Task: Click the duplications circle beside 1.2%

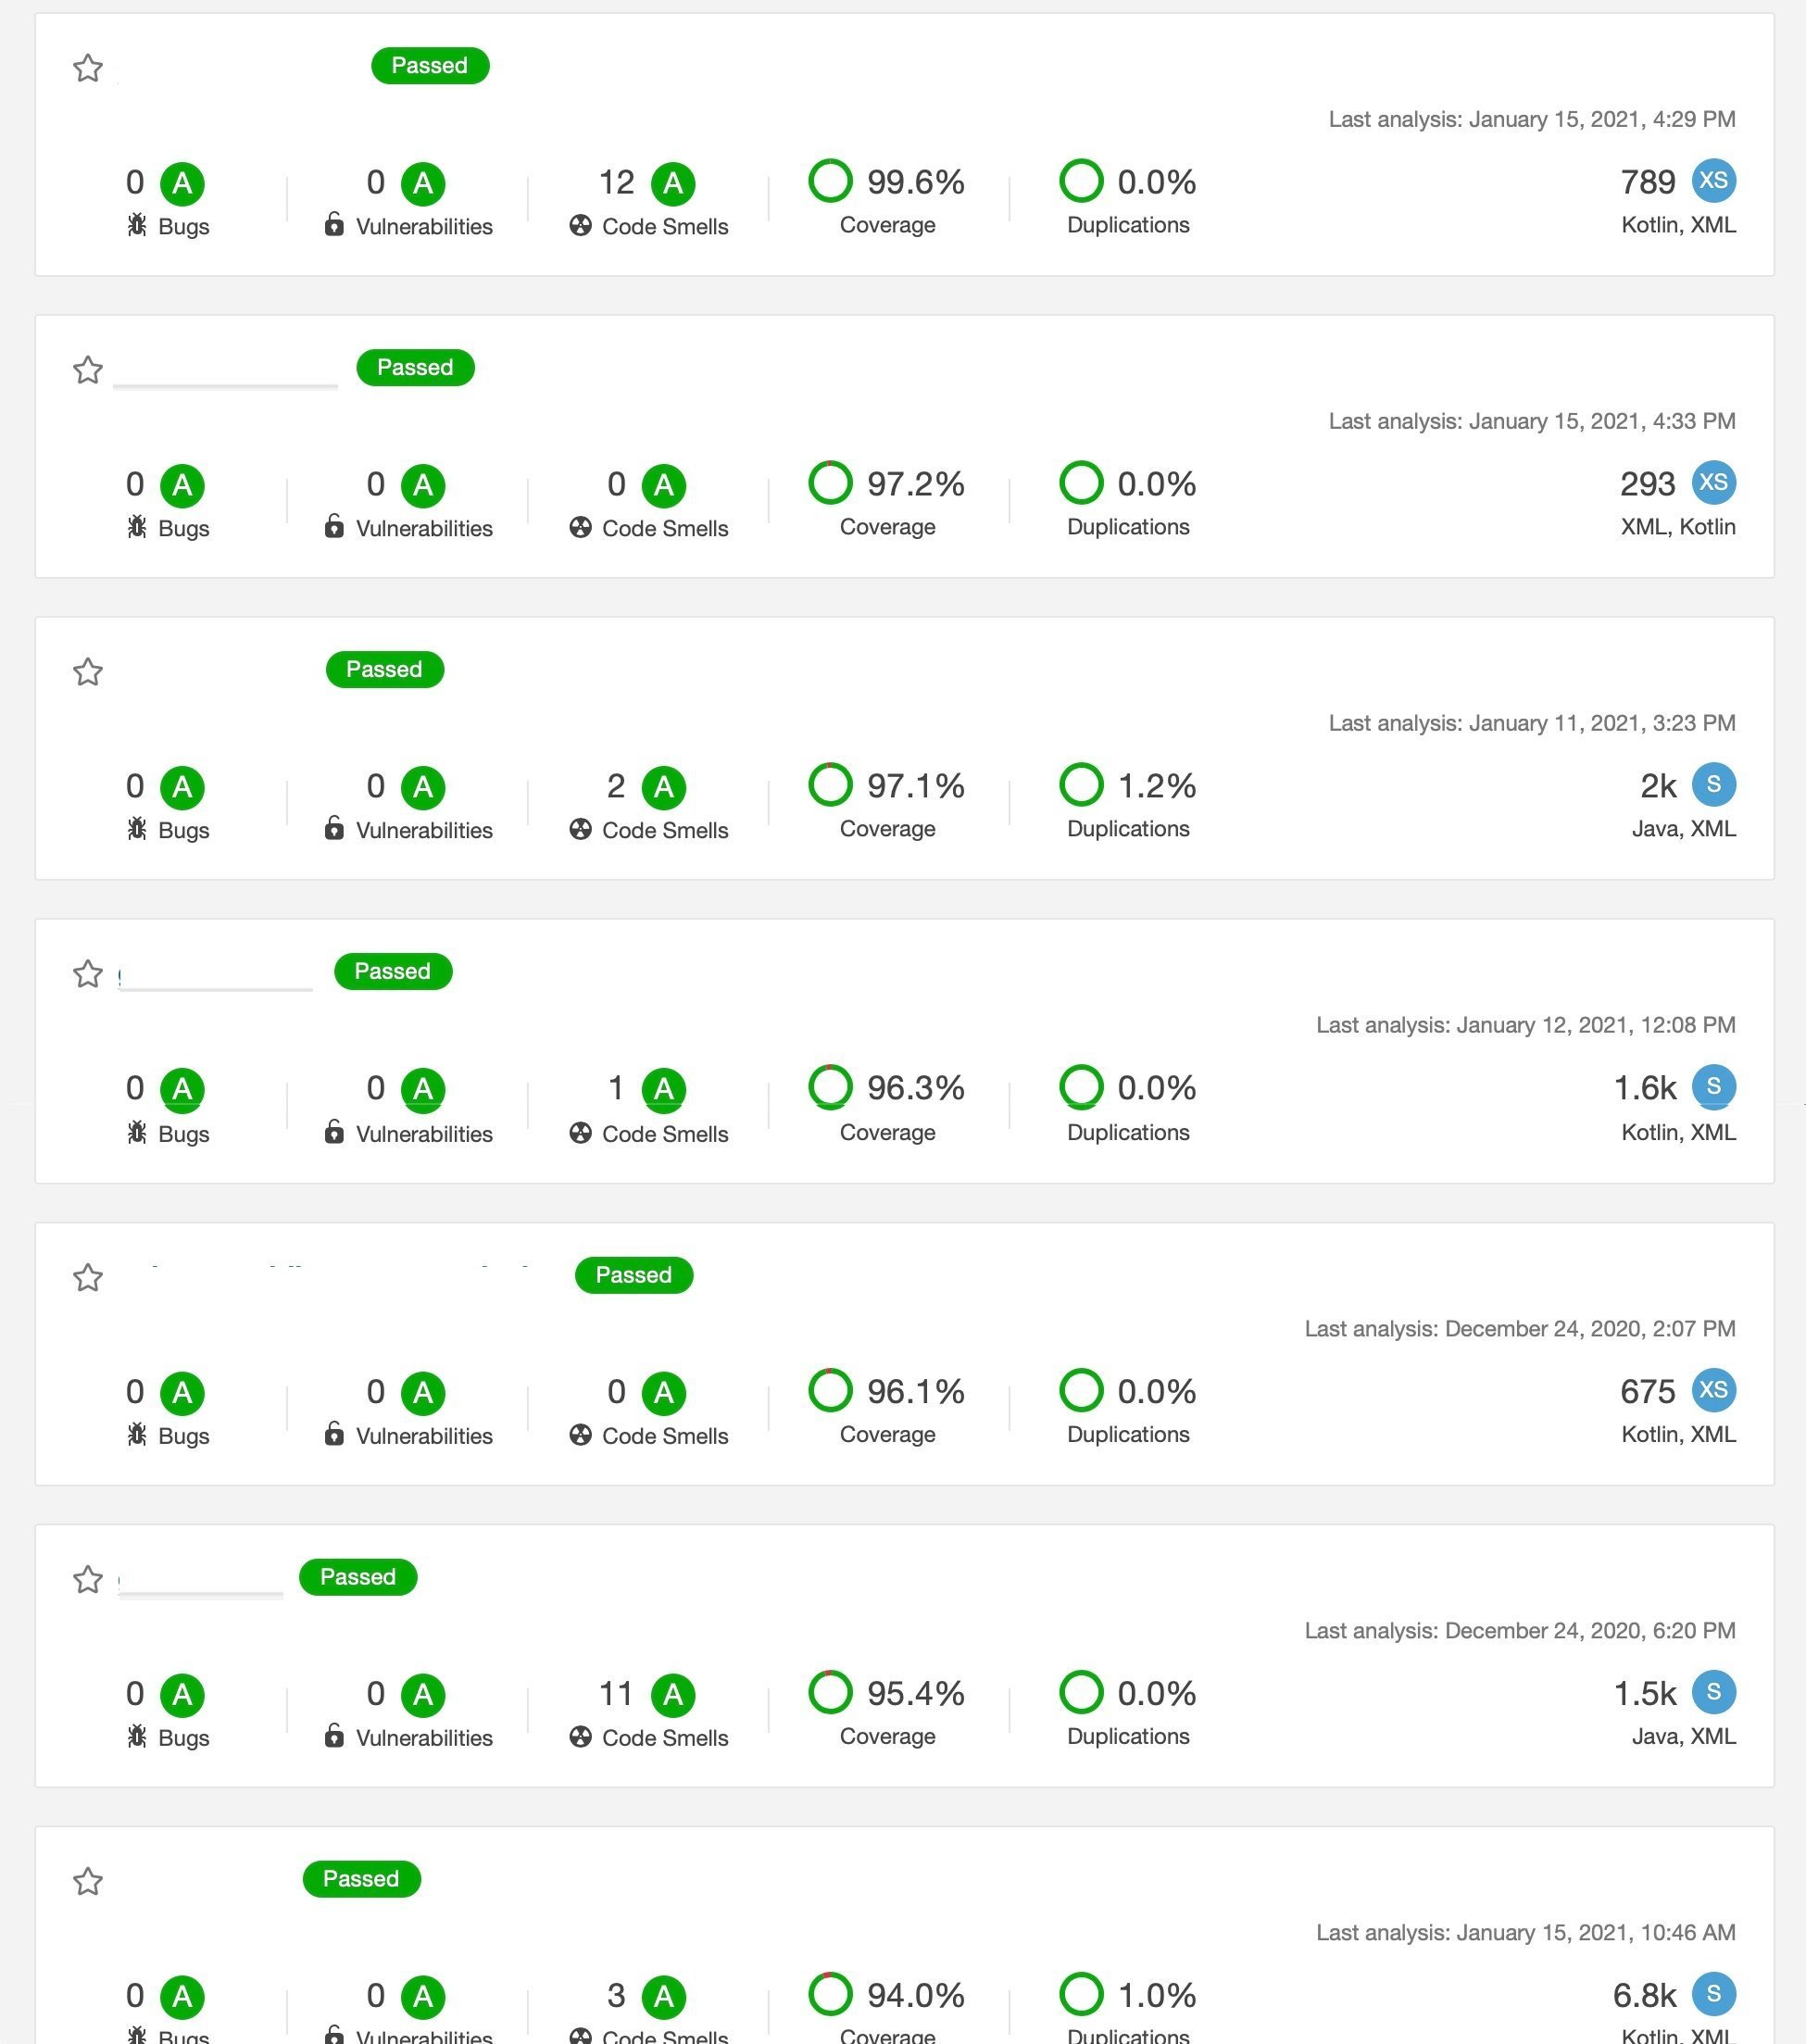Action: (x=1081, y=785)
